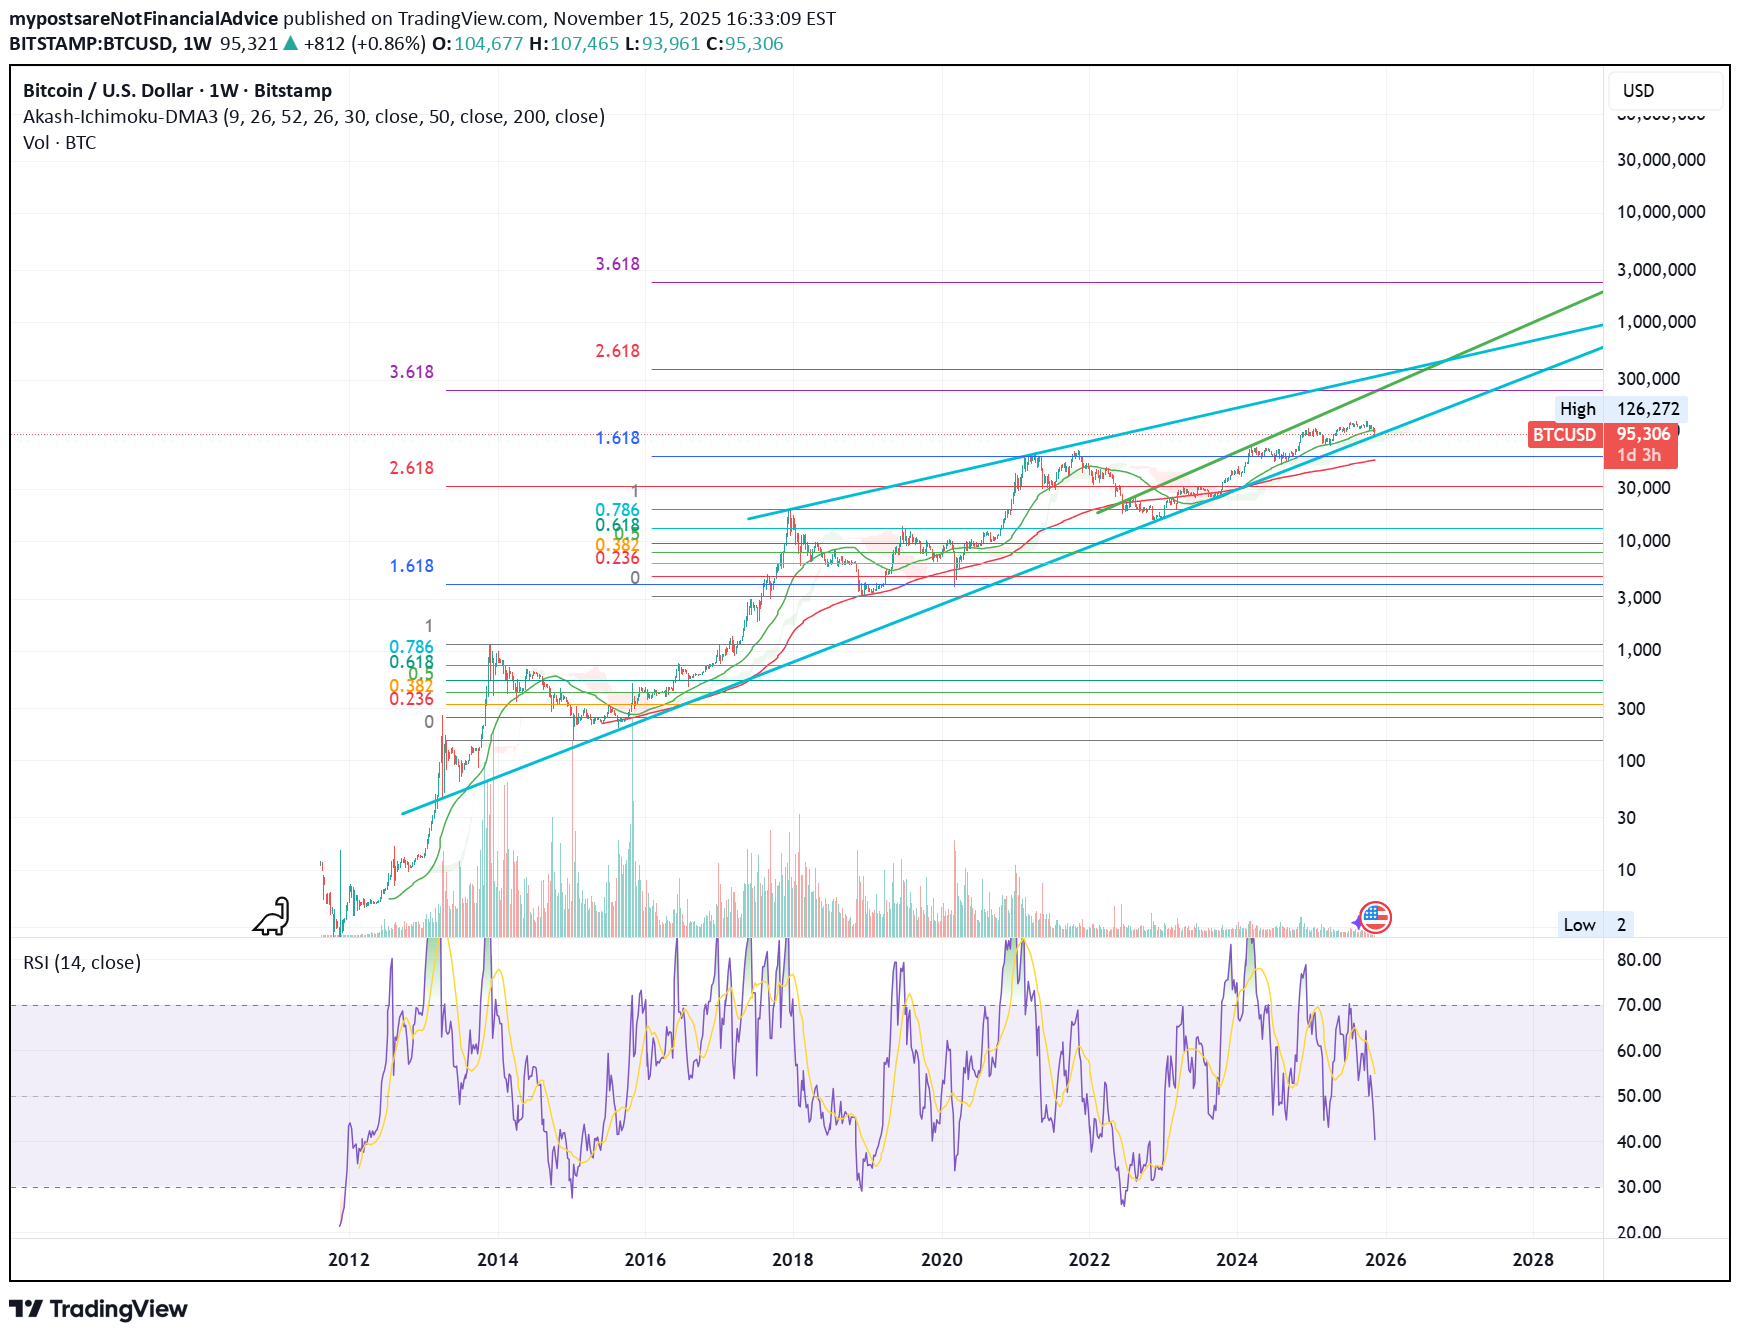Click the Low 2 price label
Screen dimensions: 1740x1336
[x=1594, y=925]
